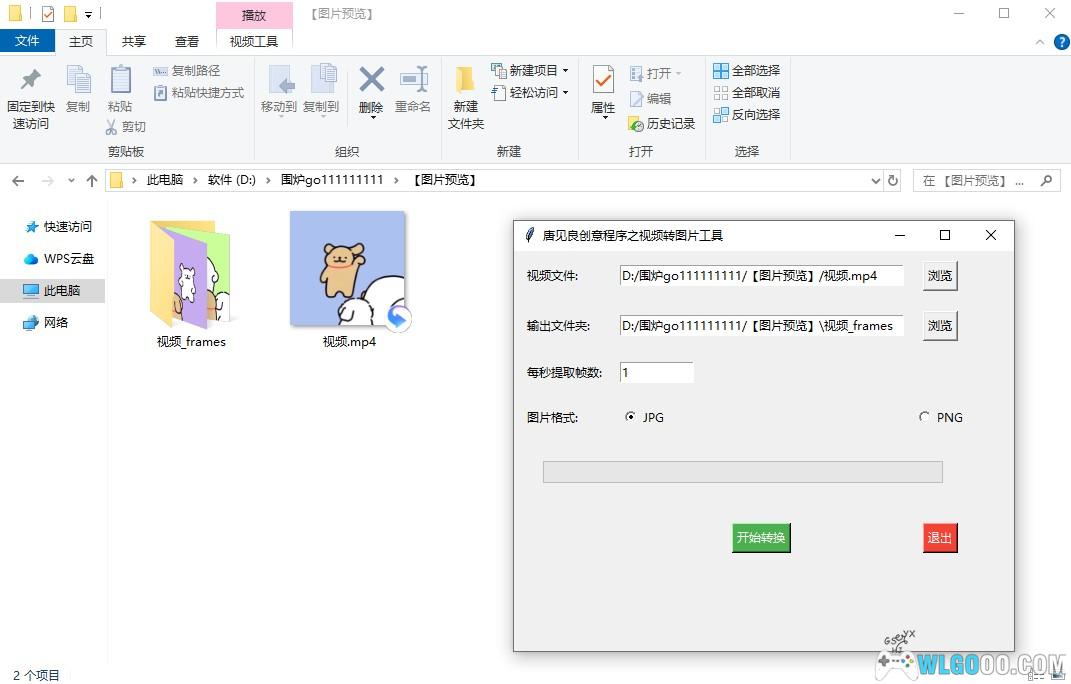
Task: Open the 查看 ribbon tab
Action: (186, 41)
